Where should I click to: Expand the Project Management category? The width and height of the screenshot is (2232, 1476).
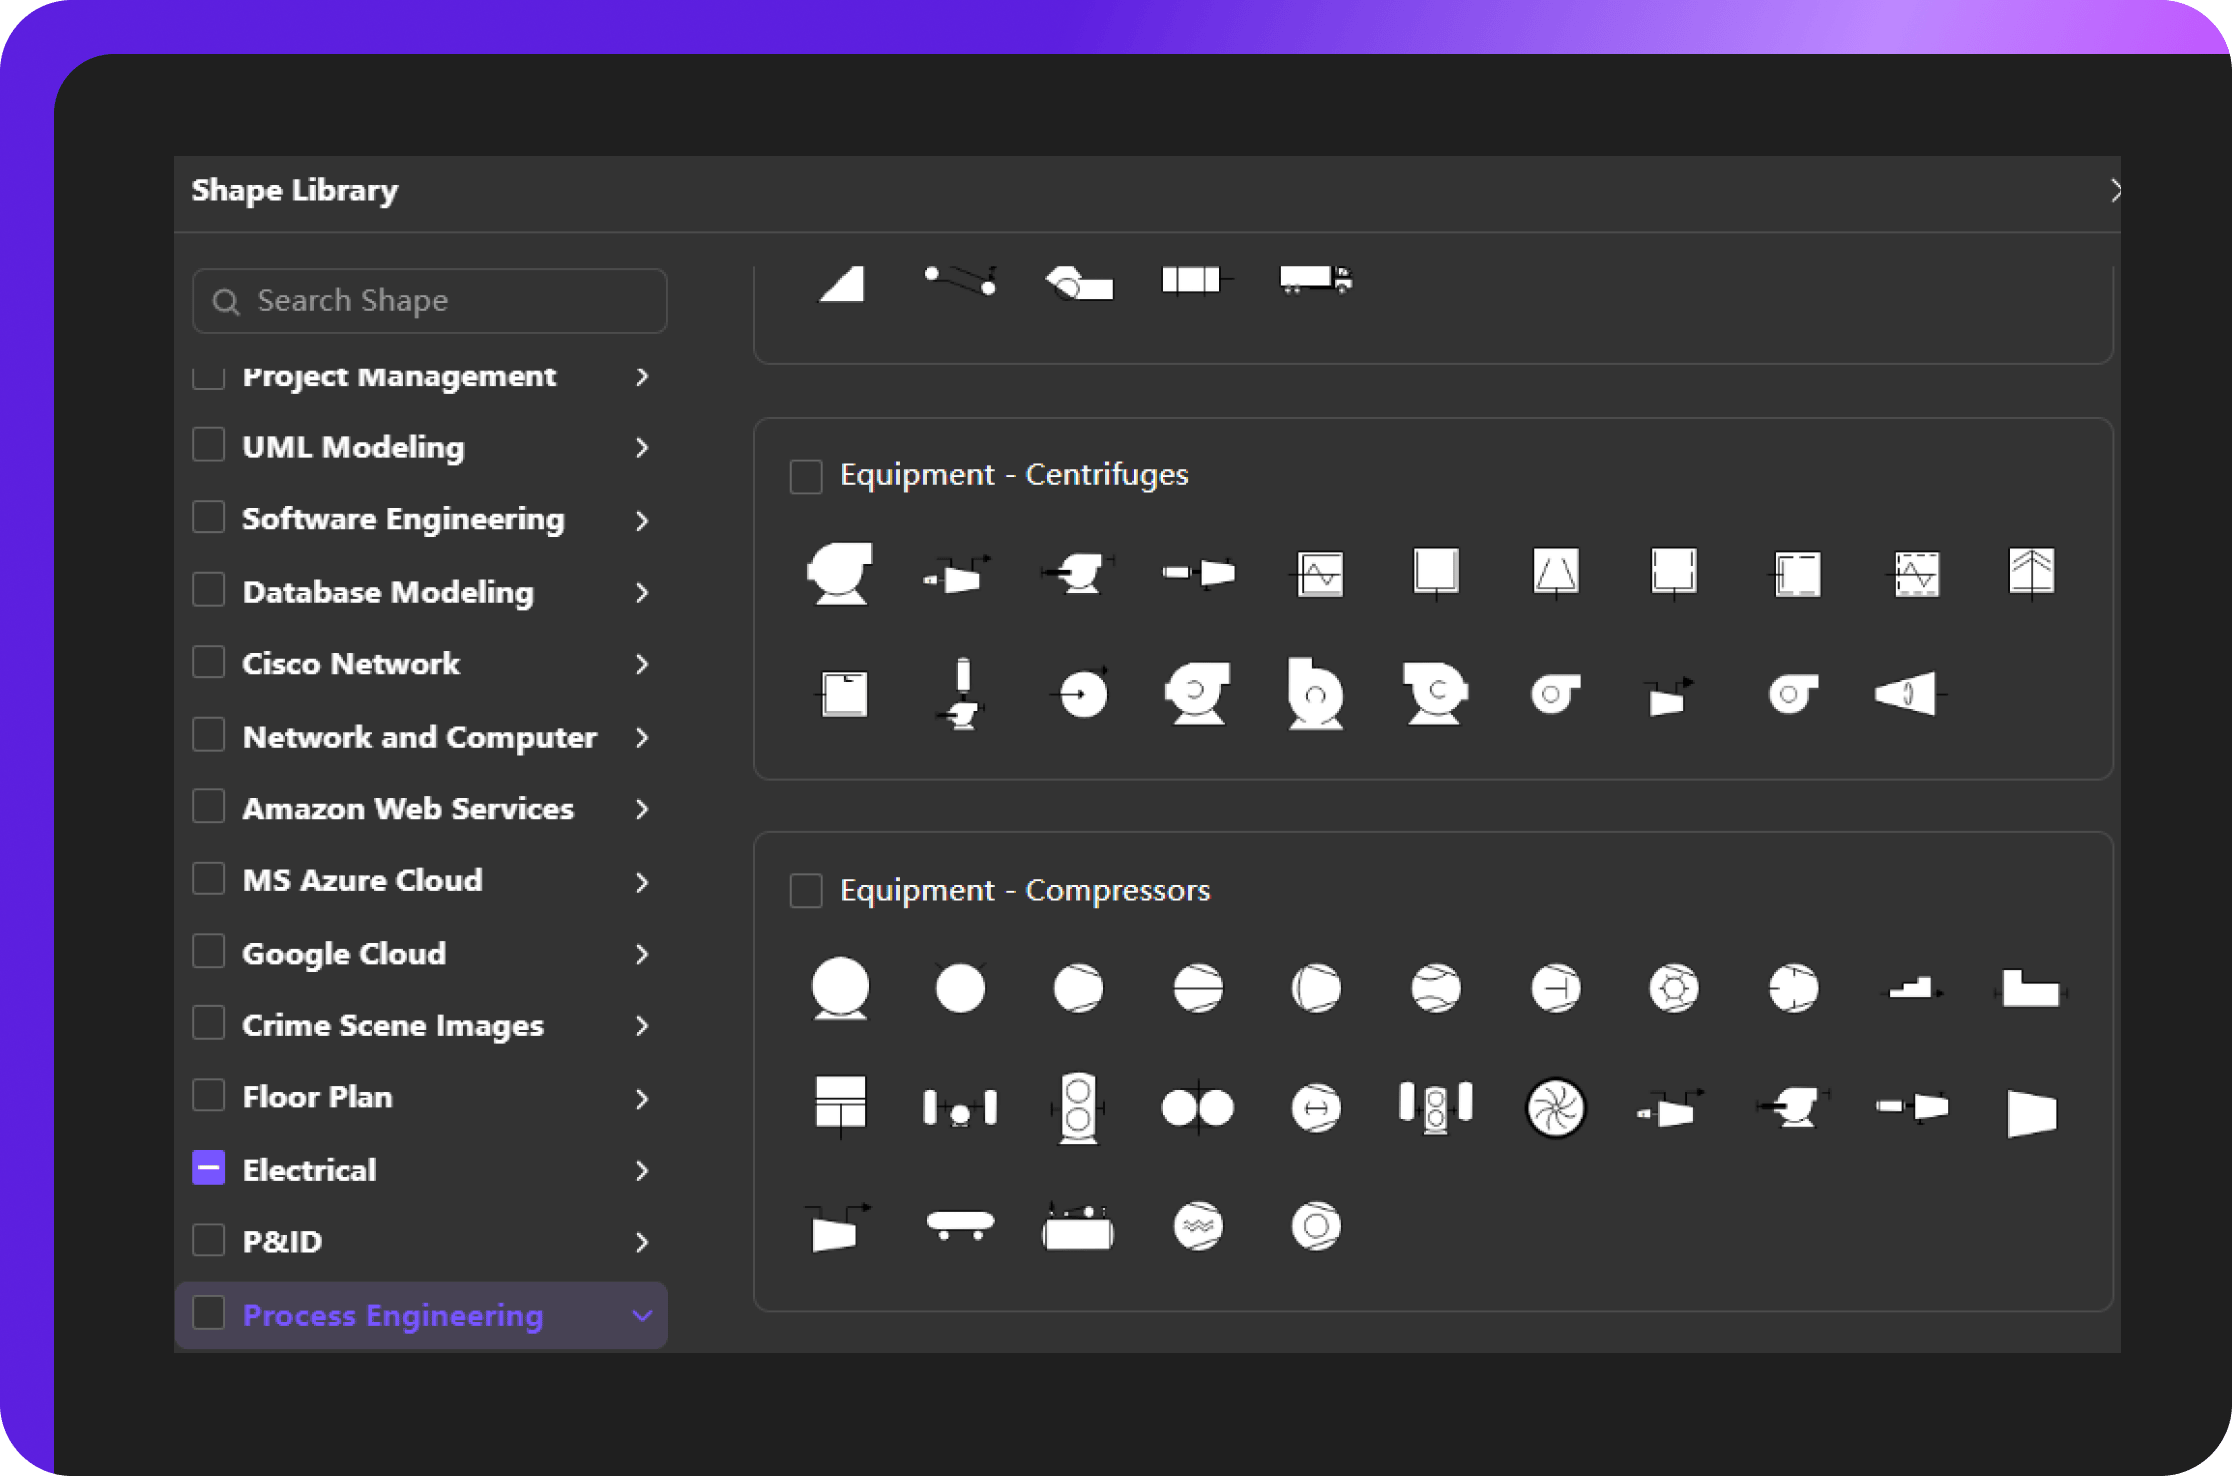tap(641, 374)
